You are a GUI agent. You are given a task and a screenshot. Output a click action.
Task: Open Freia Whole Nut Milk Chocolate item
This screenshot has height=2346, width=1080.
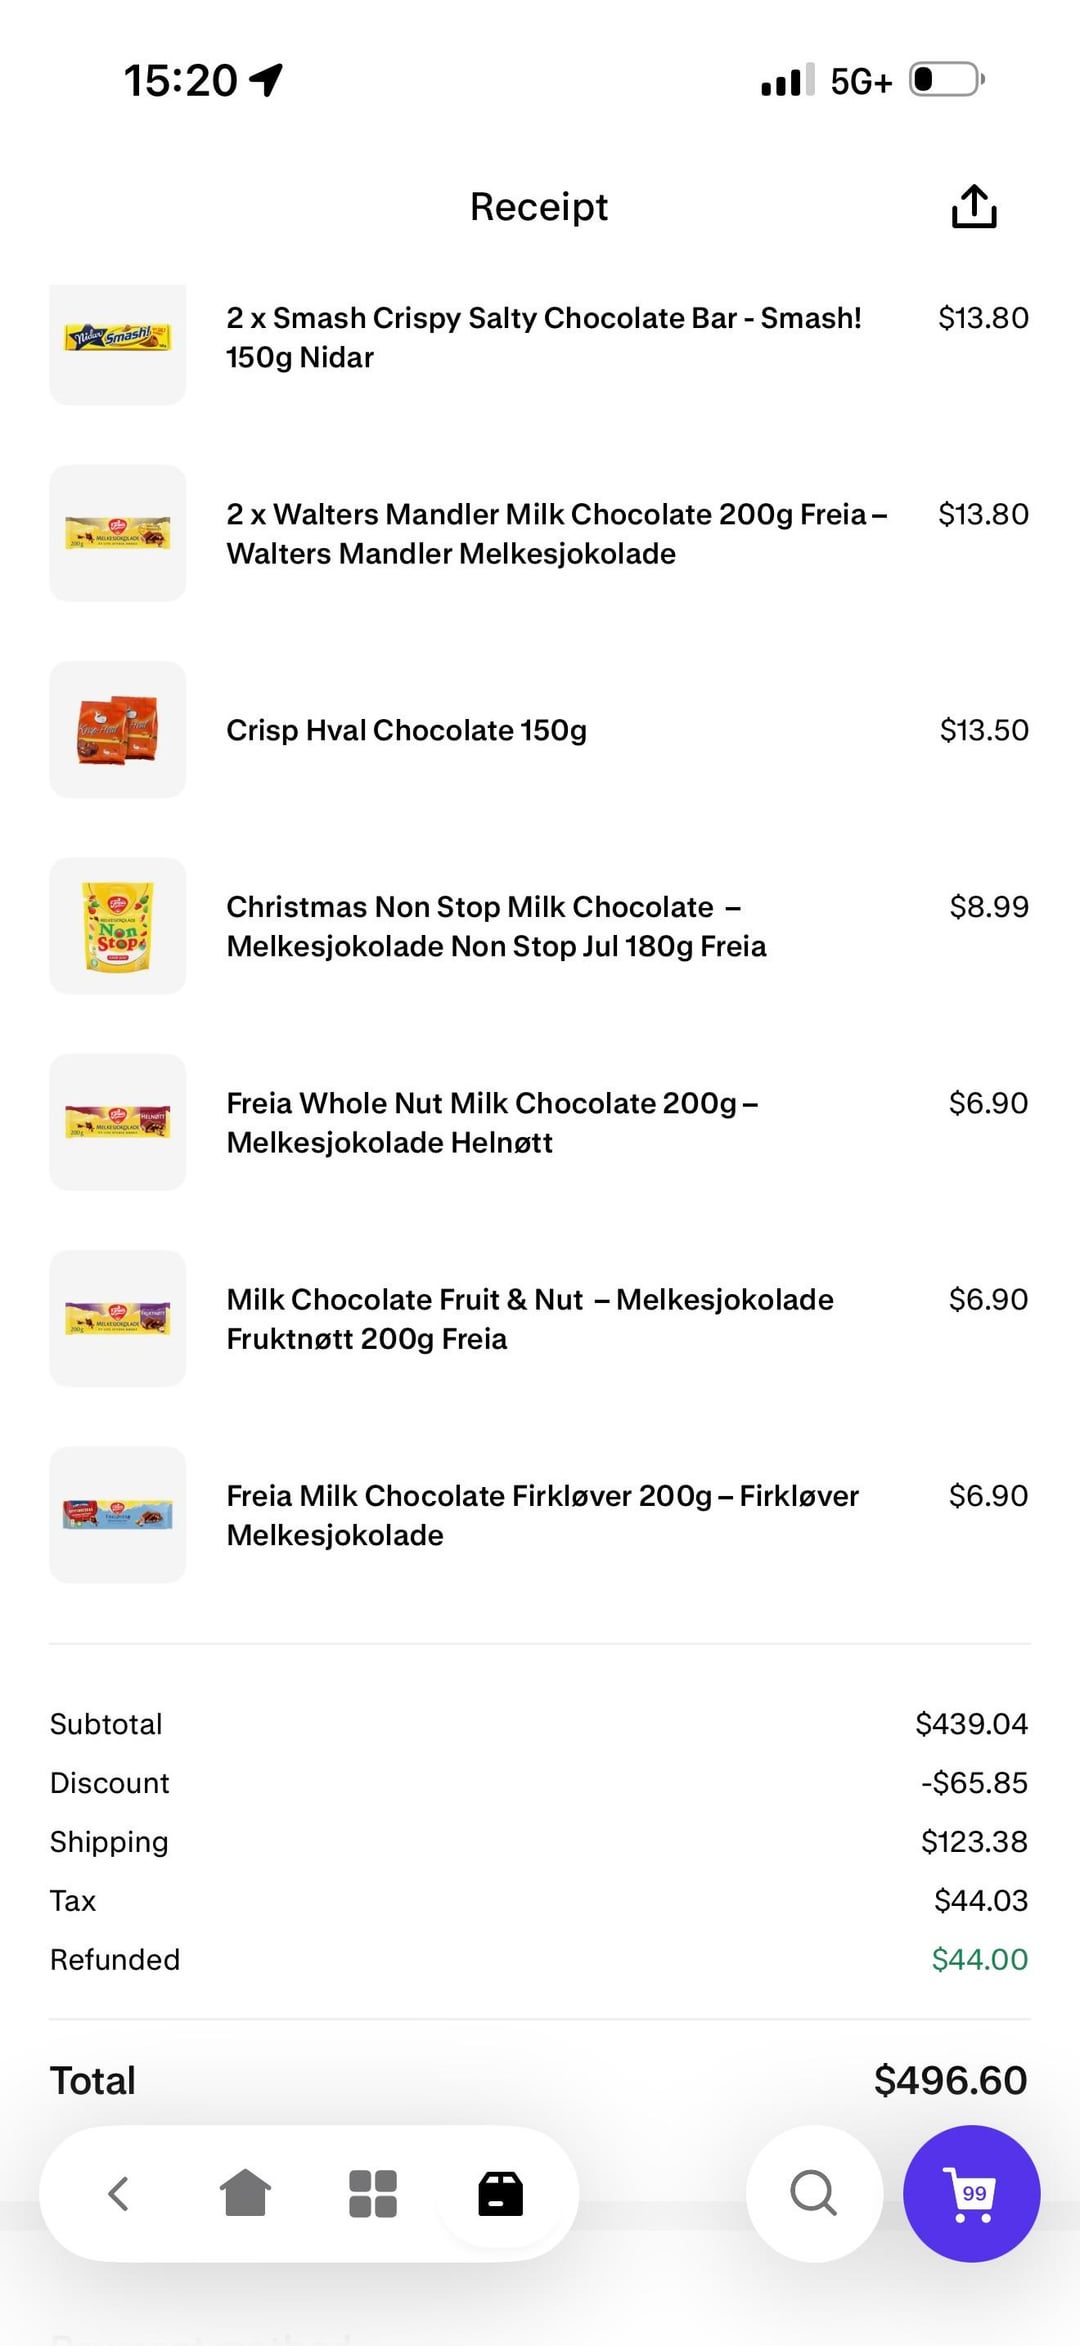492,1122
